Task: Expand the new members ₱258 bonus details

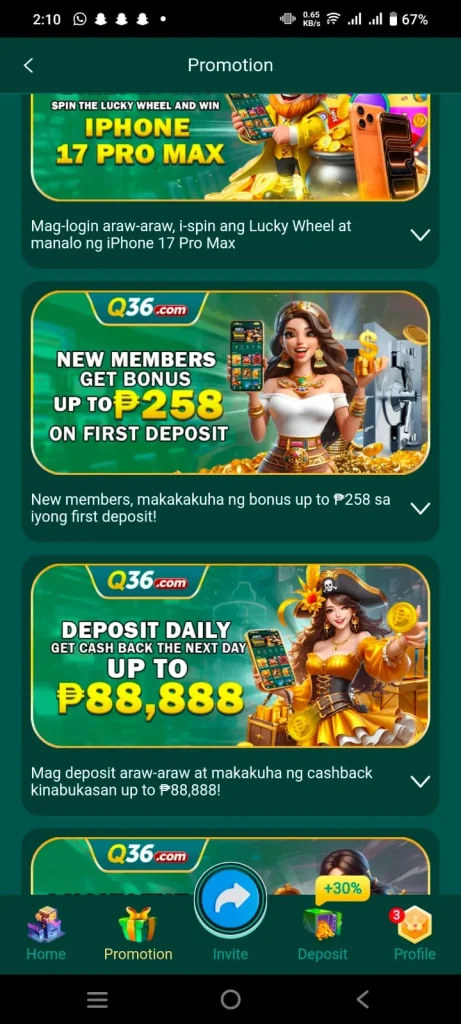Action: (x=421, y=507)
